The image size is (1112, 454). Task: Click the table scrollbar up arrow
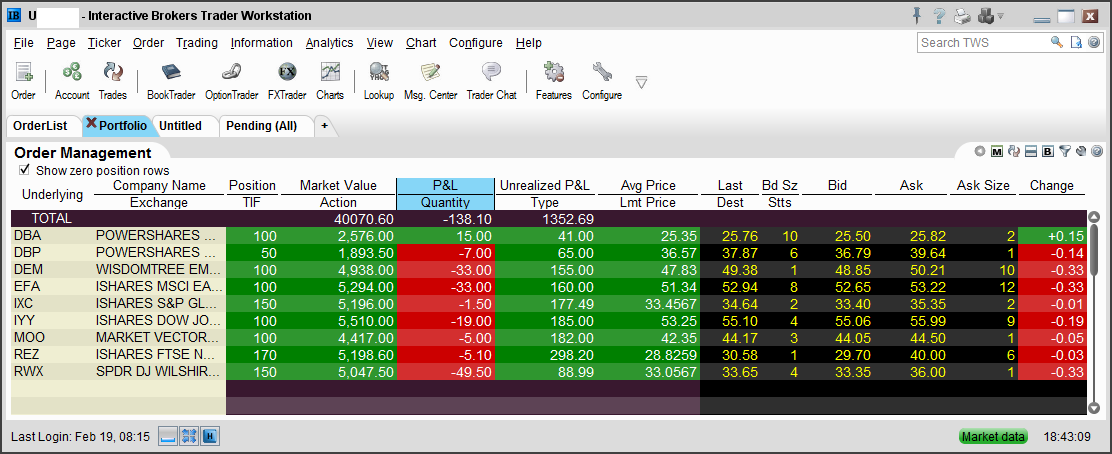[x=1094, y=217]
